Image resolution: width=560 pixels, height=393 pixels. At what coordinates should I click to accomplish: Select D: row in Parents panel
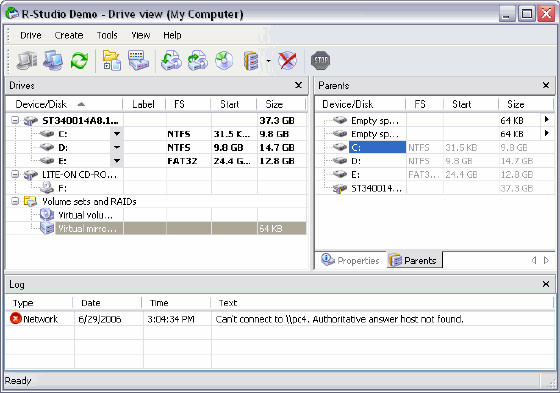click(x=356, y=161)
